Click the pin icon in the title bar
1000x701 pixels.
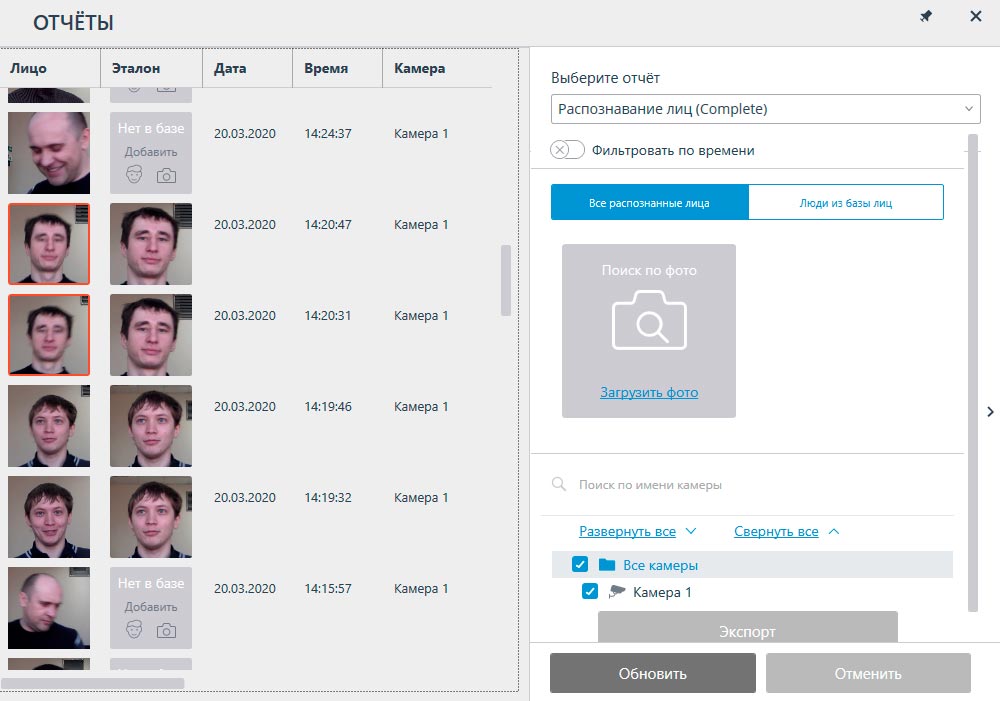[926, 17]
